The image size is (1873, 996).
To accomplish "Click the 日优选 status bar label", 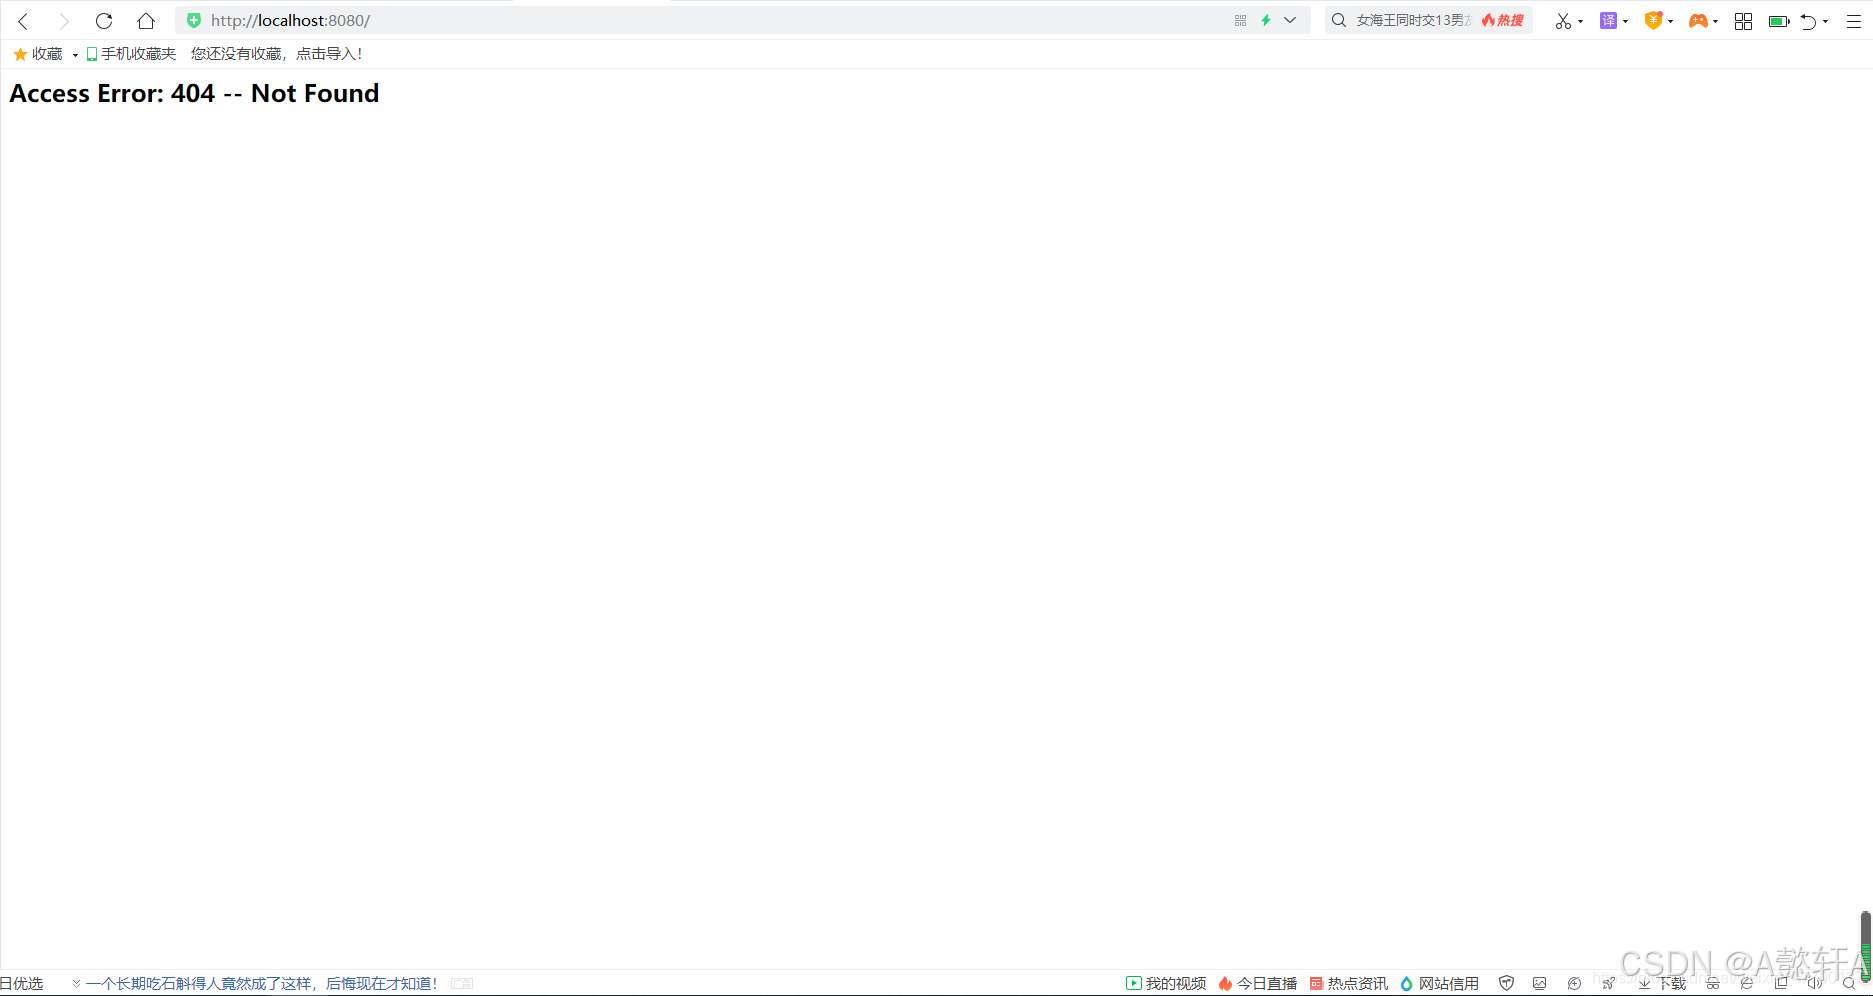I will 22,984.
